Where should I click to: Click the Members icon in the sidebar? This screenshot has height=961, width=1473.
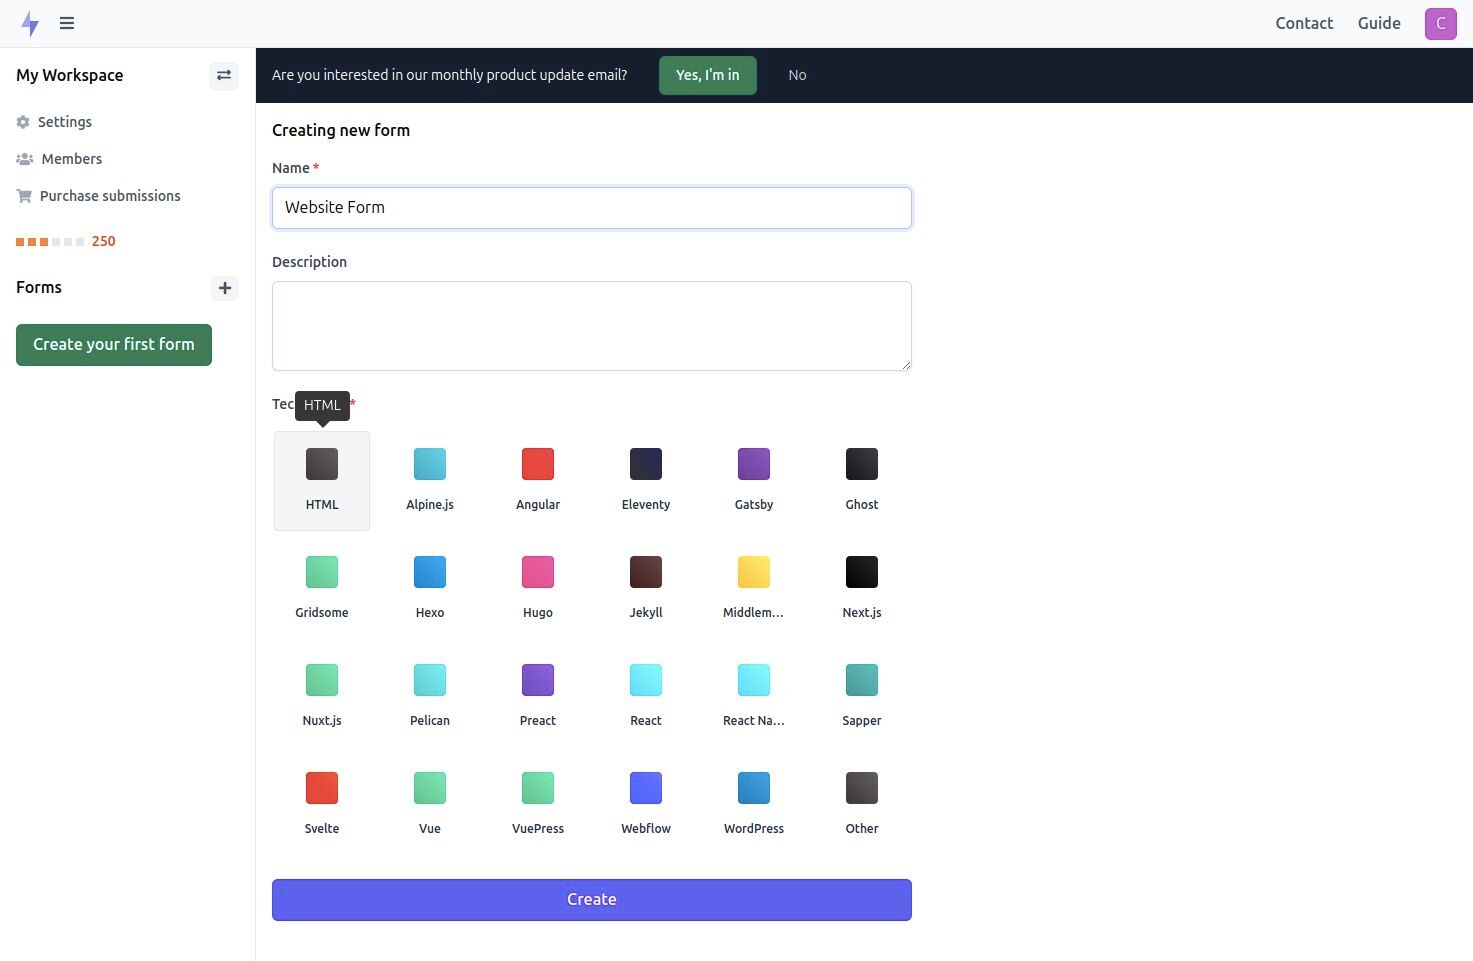[23, 158]
